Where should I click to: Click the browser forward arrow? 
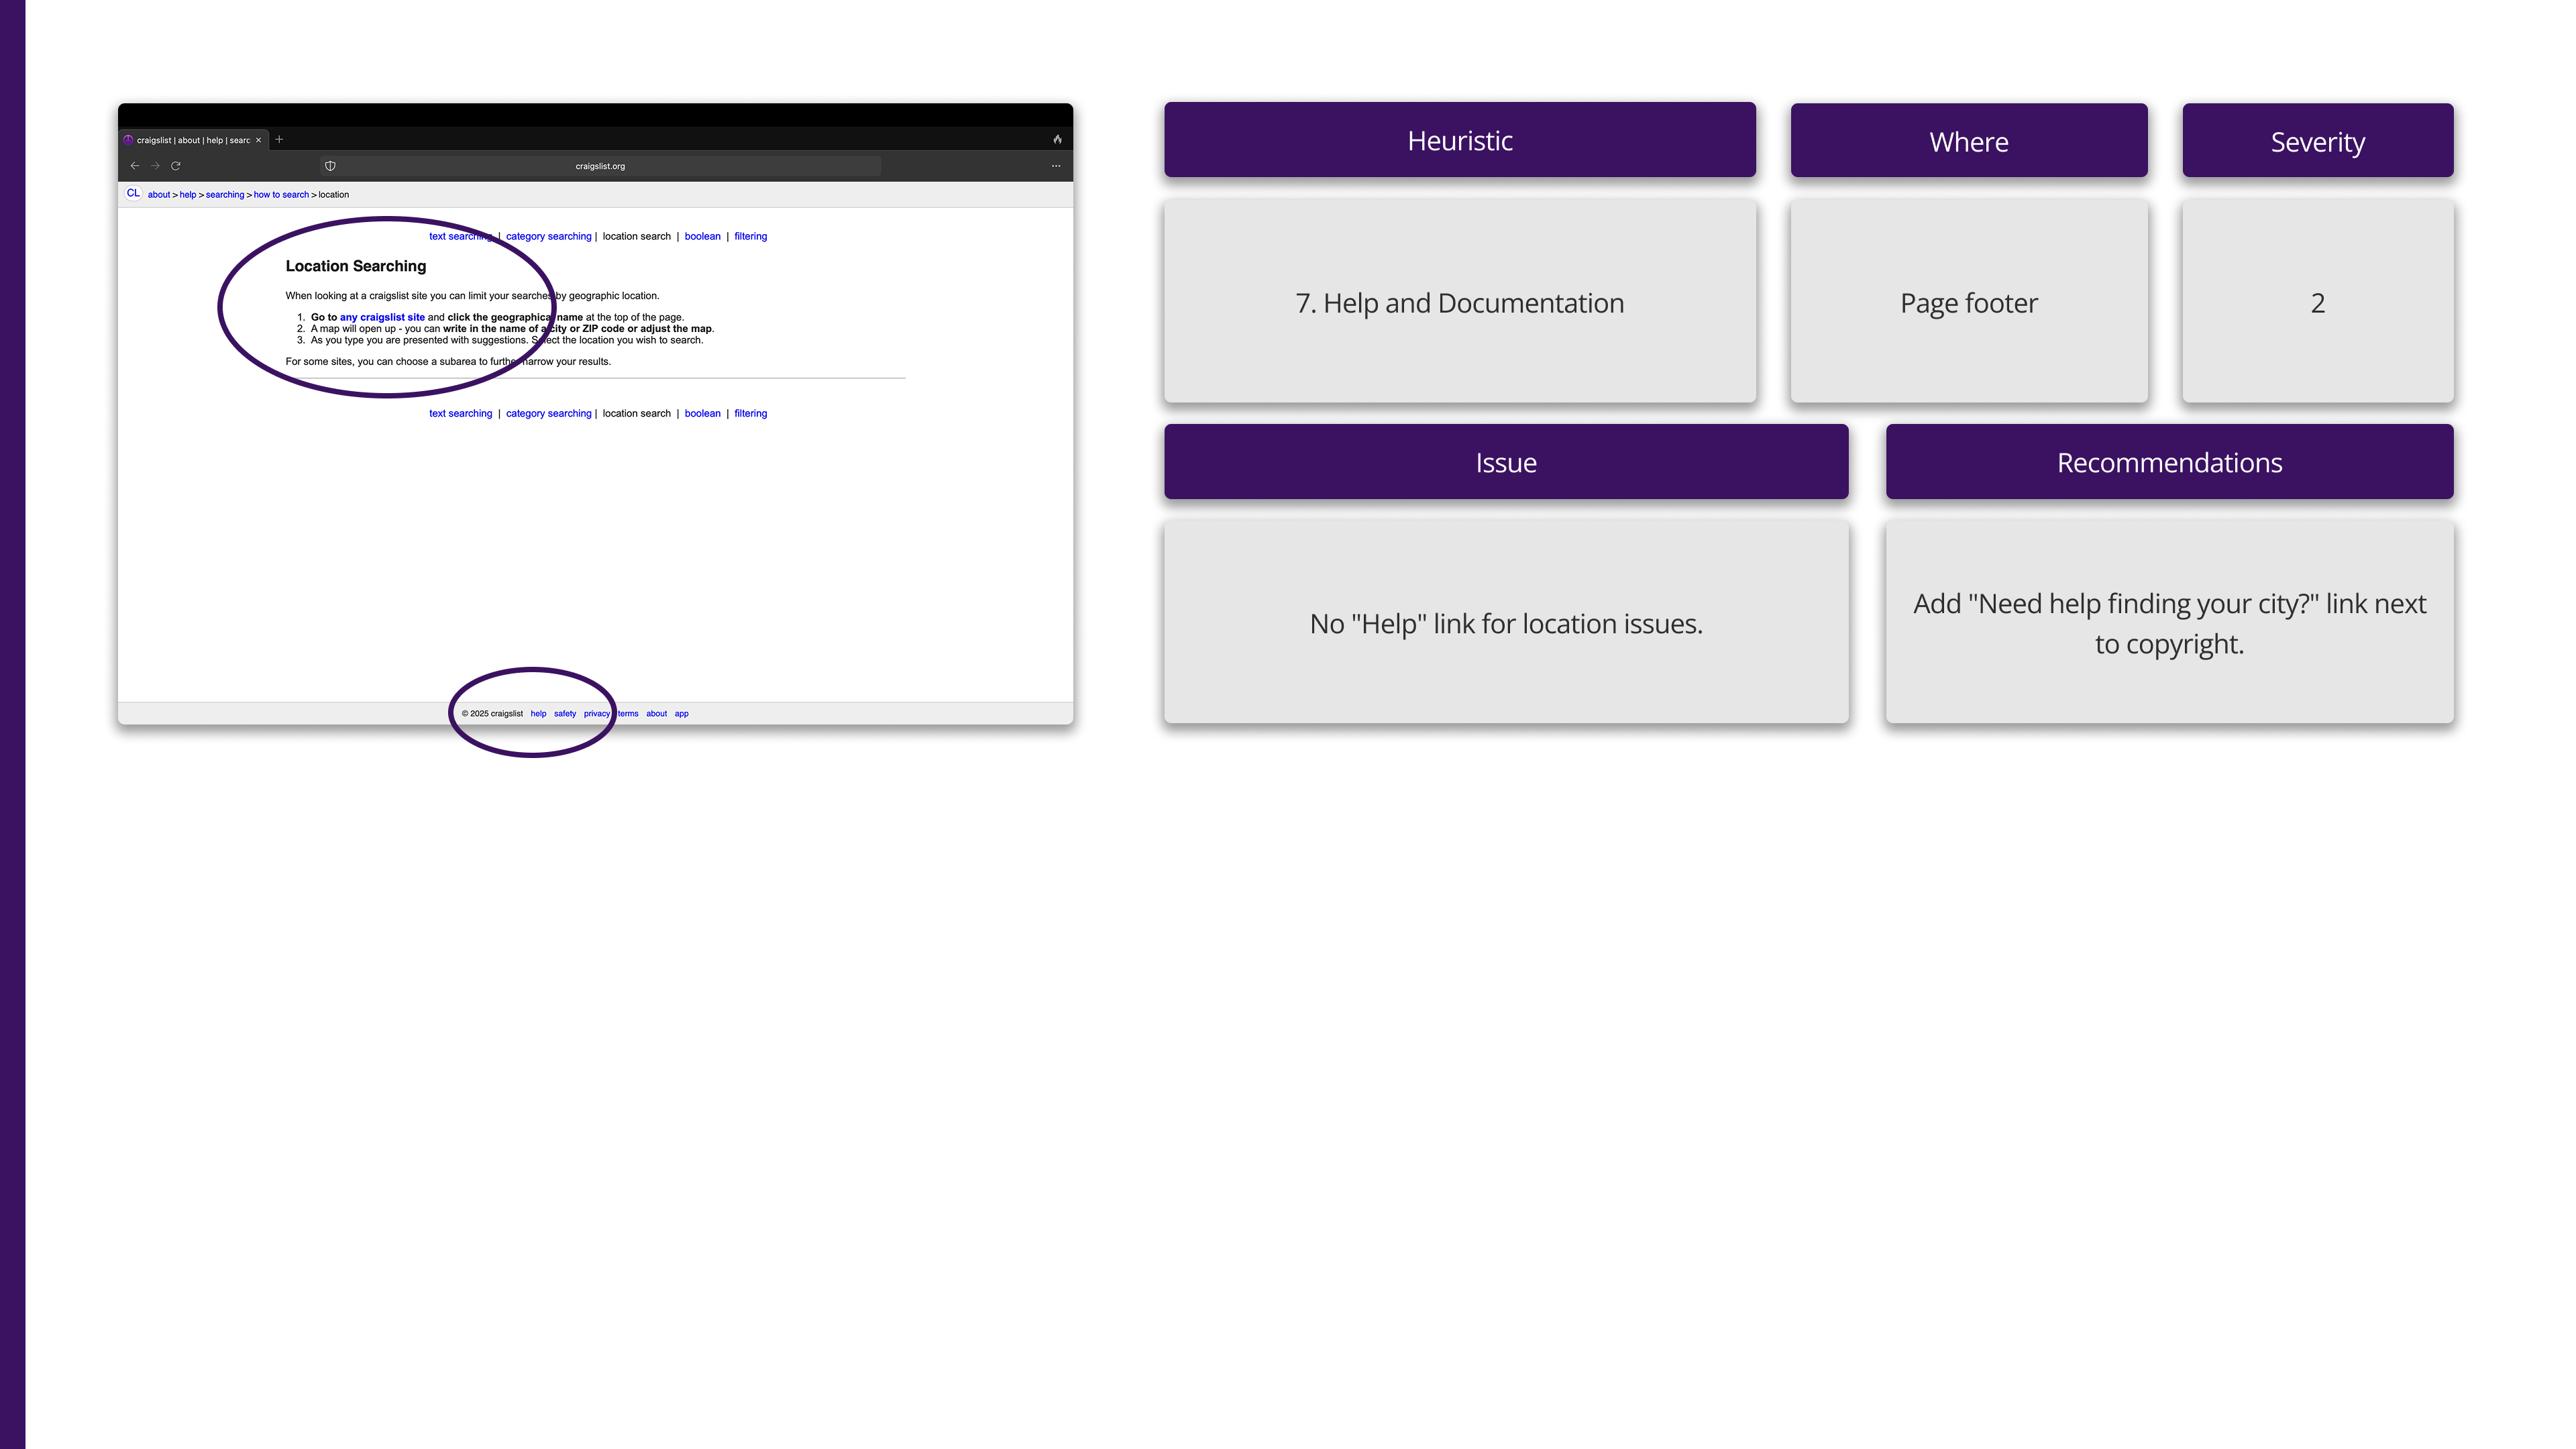point(155,166)
